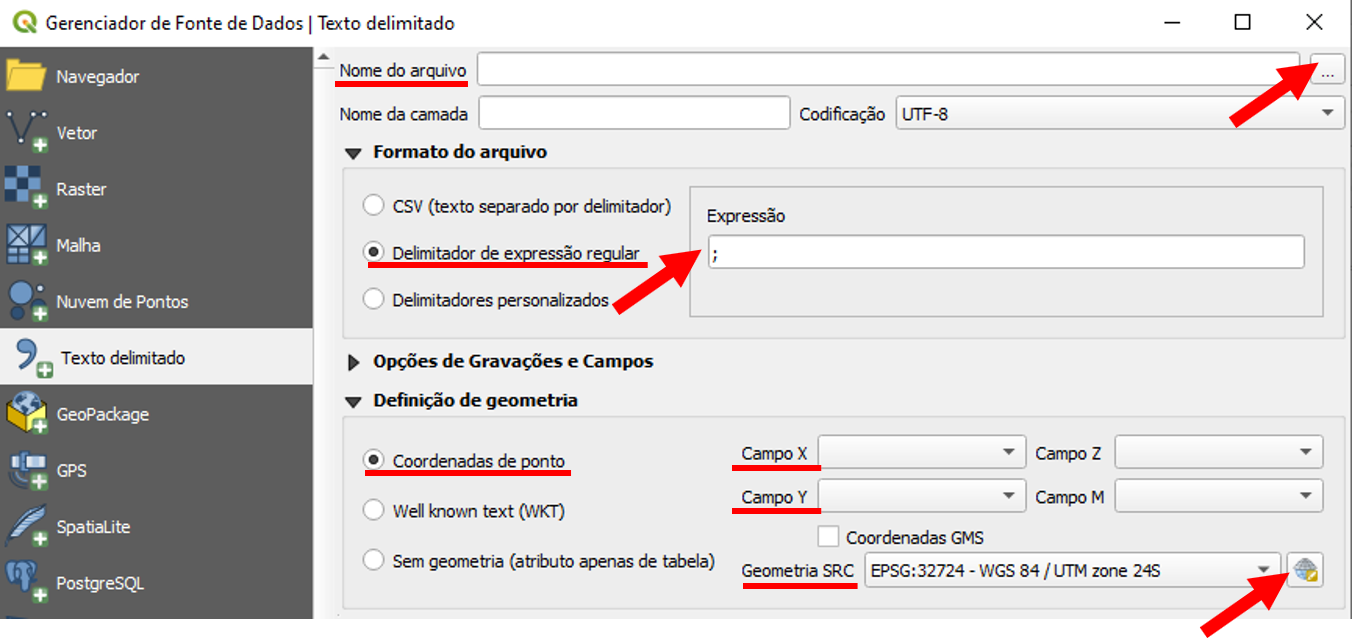Select CSV (texto separado por delimitador) option
The width and height of the screenshot is (1358, 639).
click(x=374, y=206)
